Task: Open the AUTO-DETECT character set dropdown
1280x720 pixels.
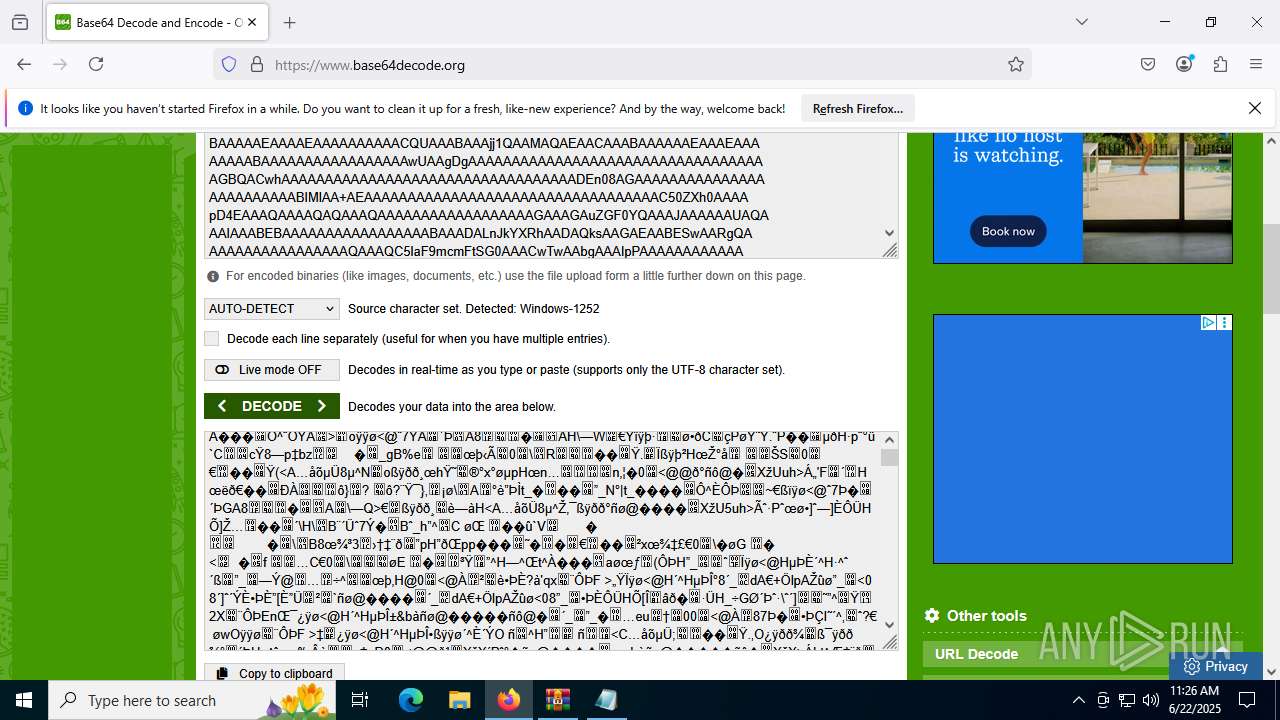Action: tap(272, 309)
